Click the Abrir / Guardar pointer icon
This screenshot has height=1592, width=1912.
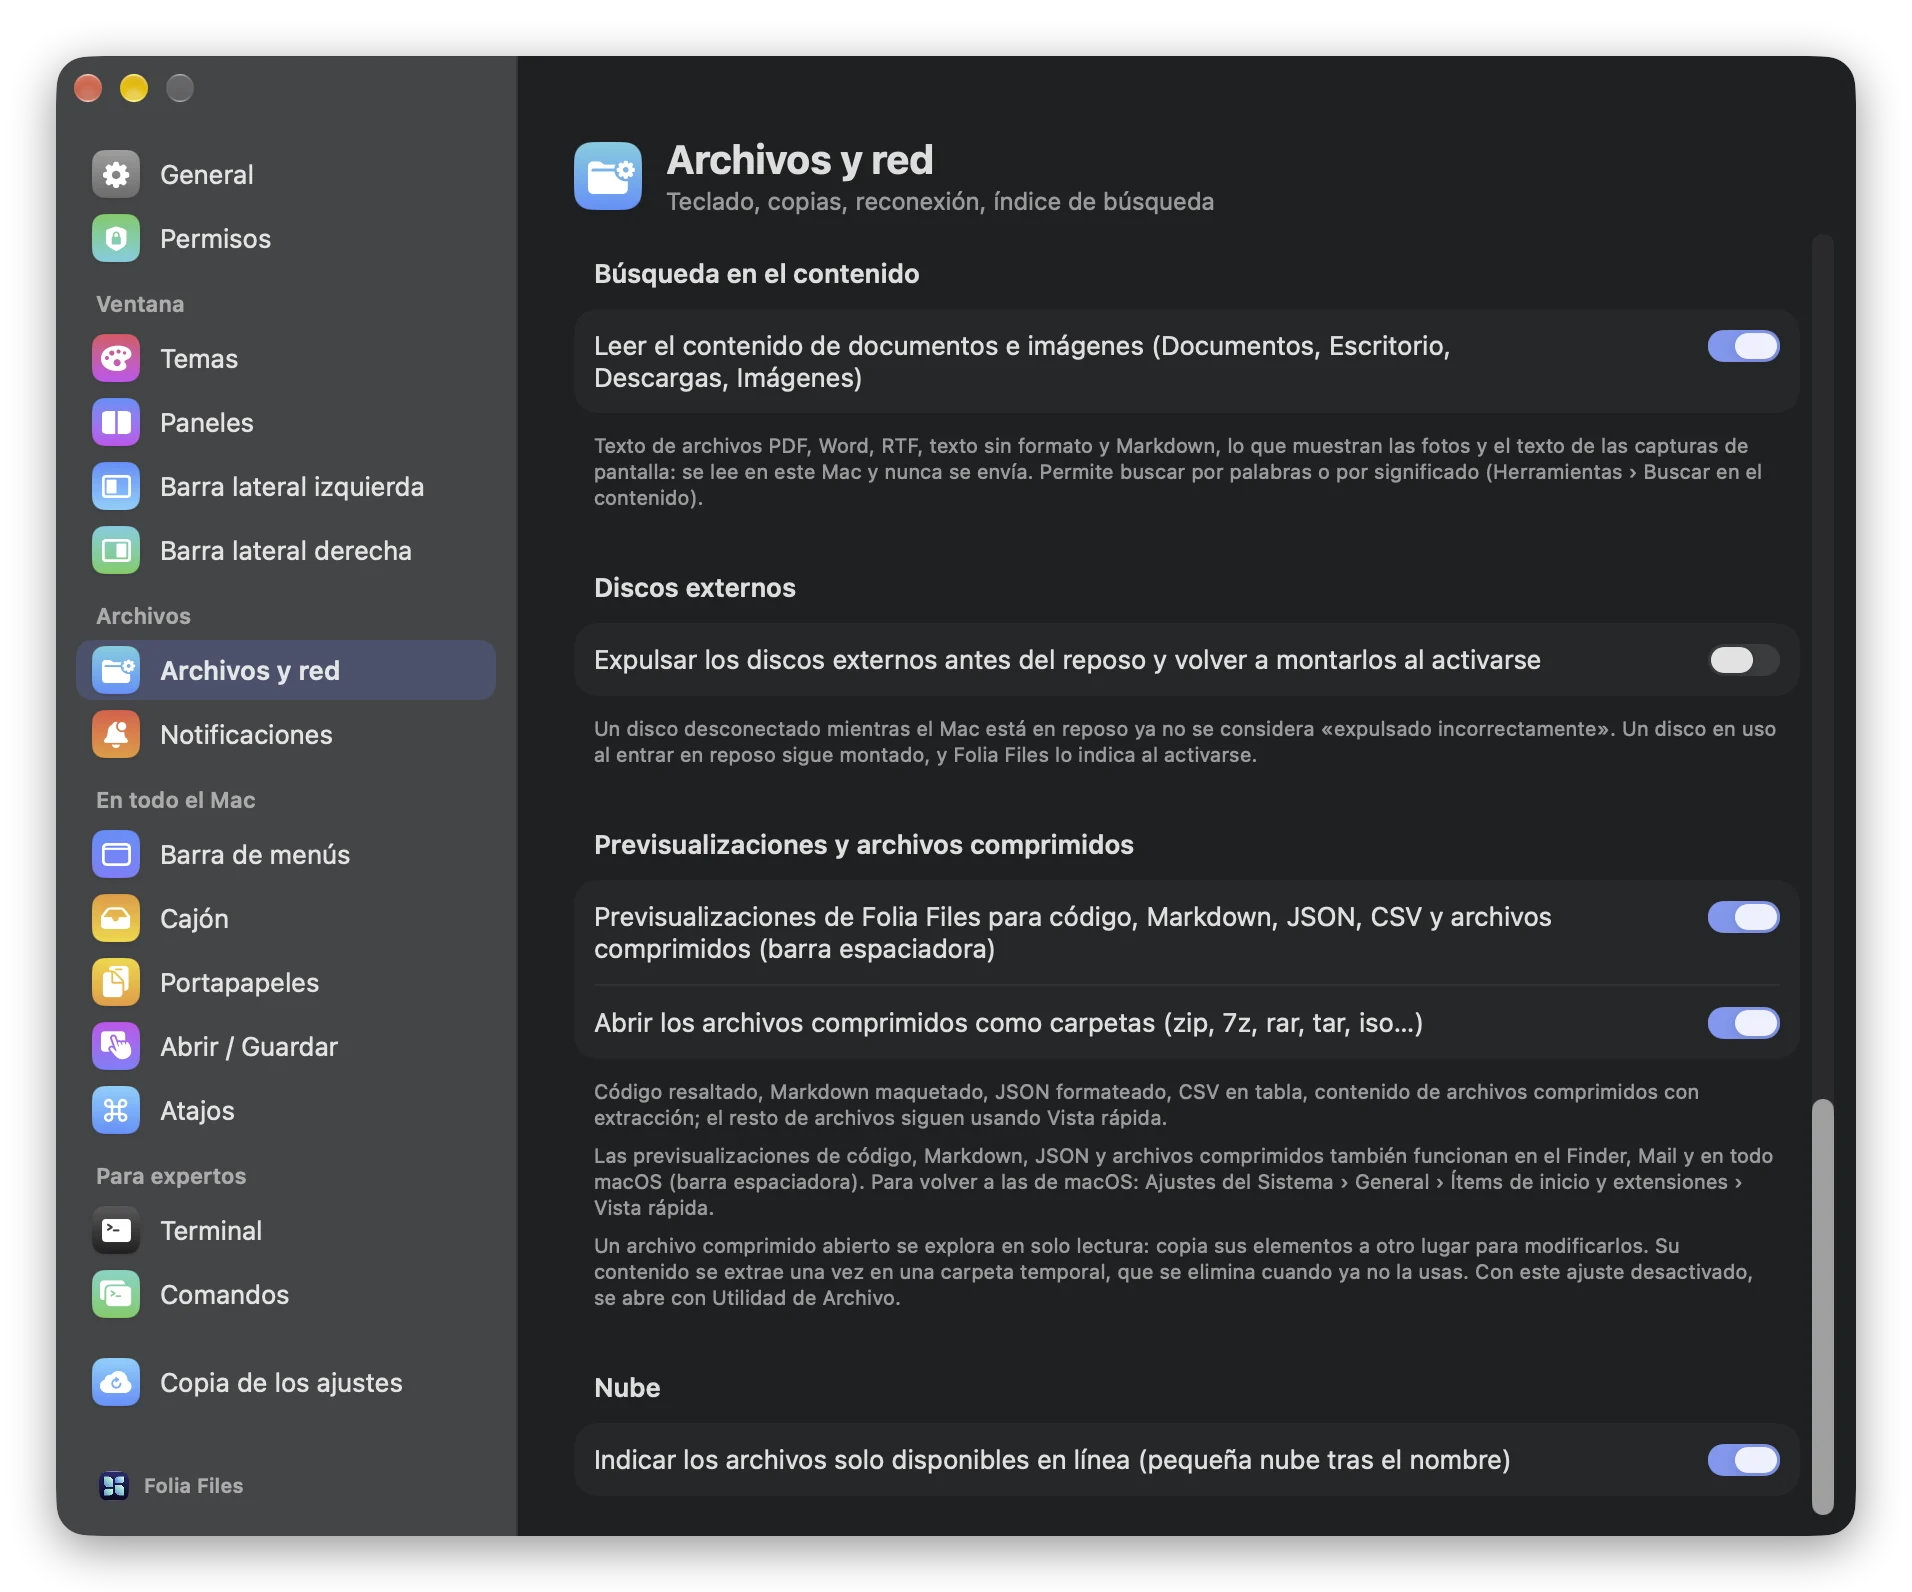tap(116, 1047)
